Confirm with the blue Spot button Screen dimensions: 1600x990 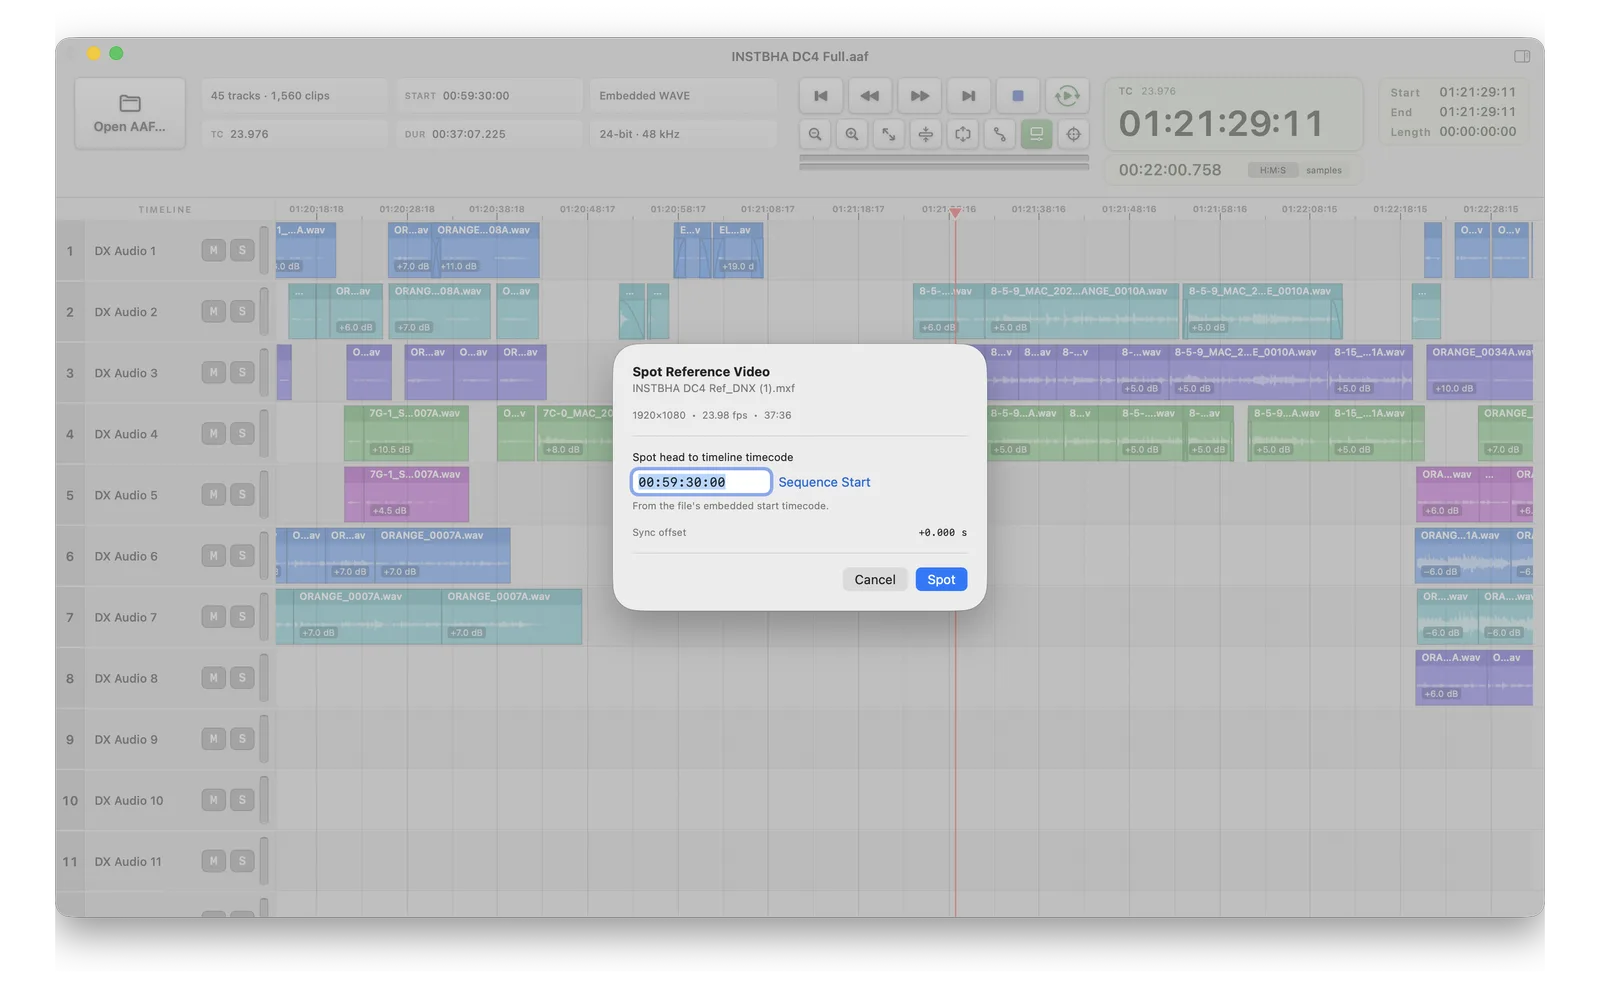point(941,580)
